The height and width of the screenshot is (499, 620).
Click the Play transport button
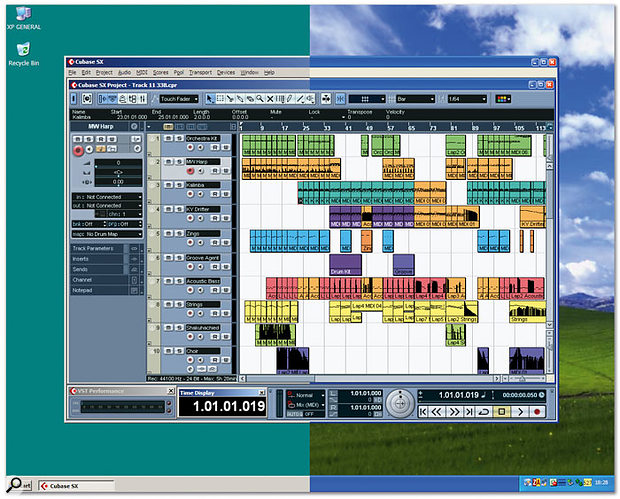(520, 412)
